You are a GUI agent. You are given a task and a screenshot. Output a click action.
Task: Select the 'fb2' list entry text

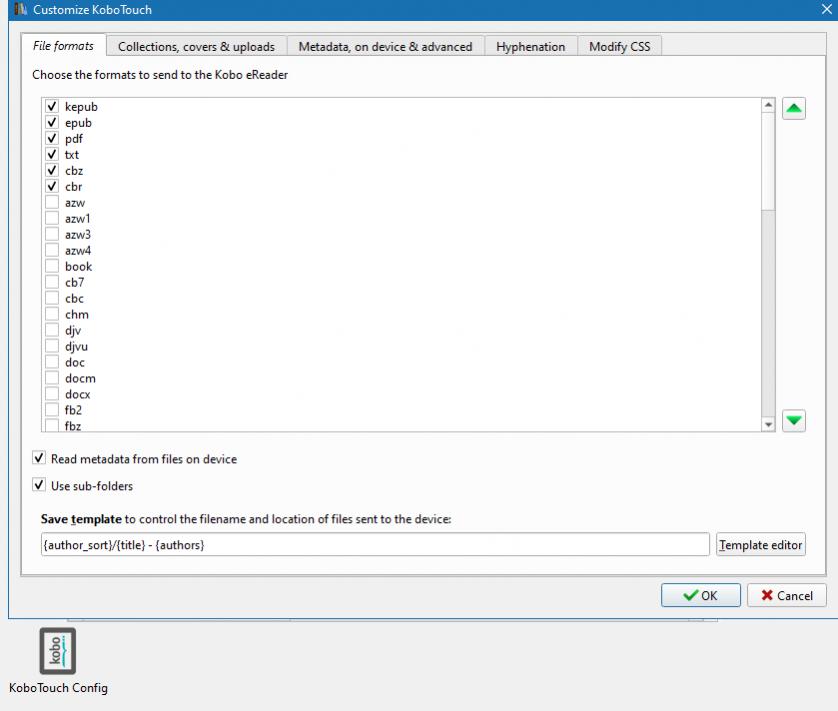[x=73, y=410]
